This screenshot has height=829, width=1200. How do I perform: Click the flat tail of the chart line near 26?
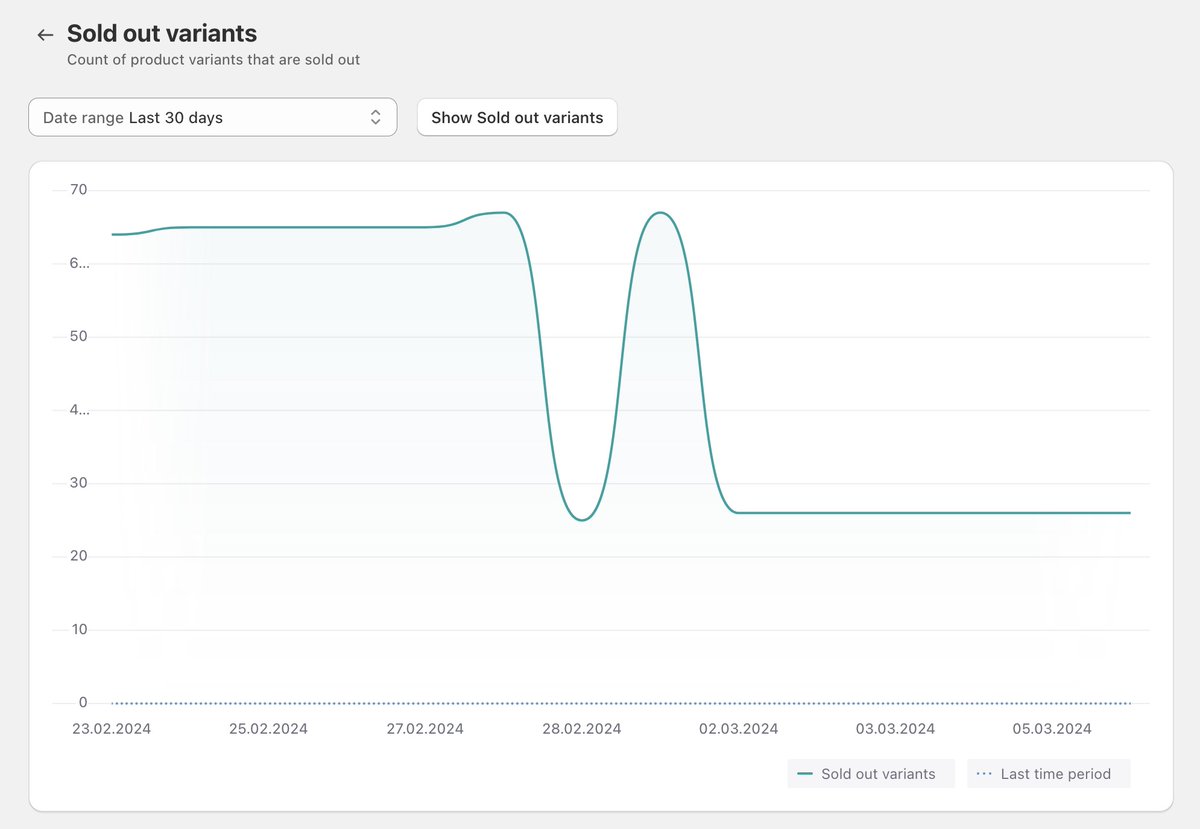pyautogui.click(x=950, y=510)
